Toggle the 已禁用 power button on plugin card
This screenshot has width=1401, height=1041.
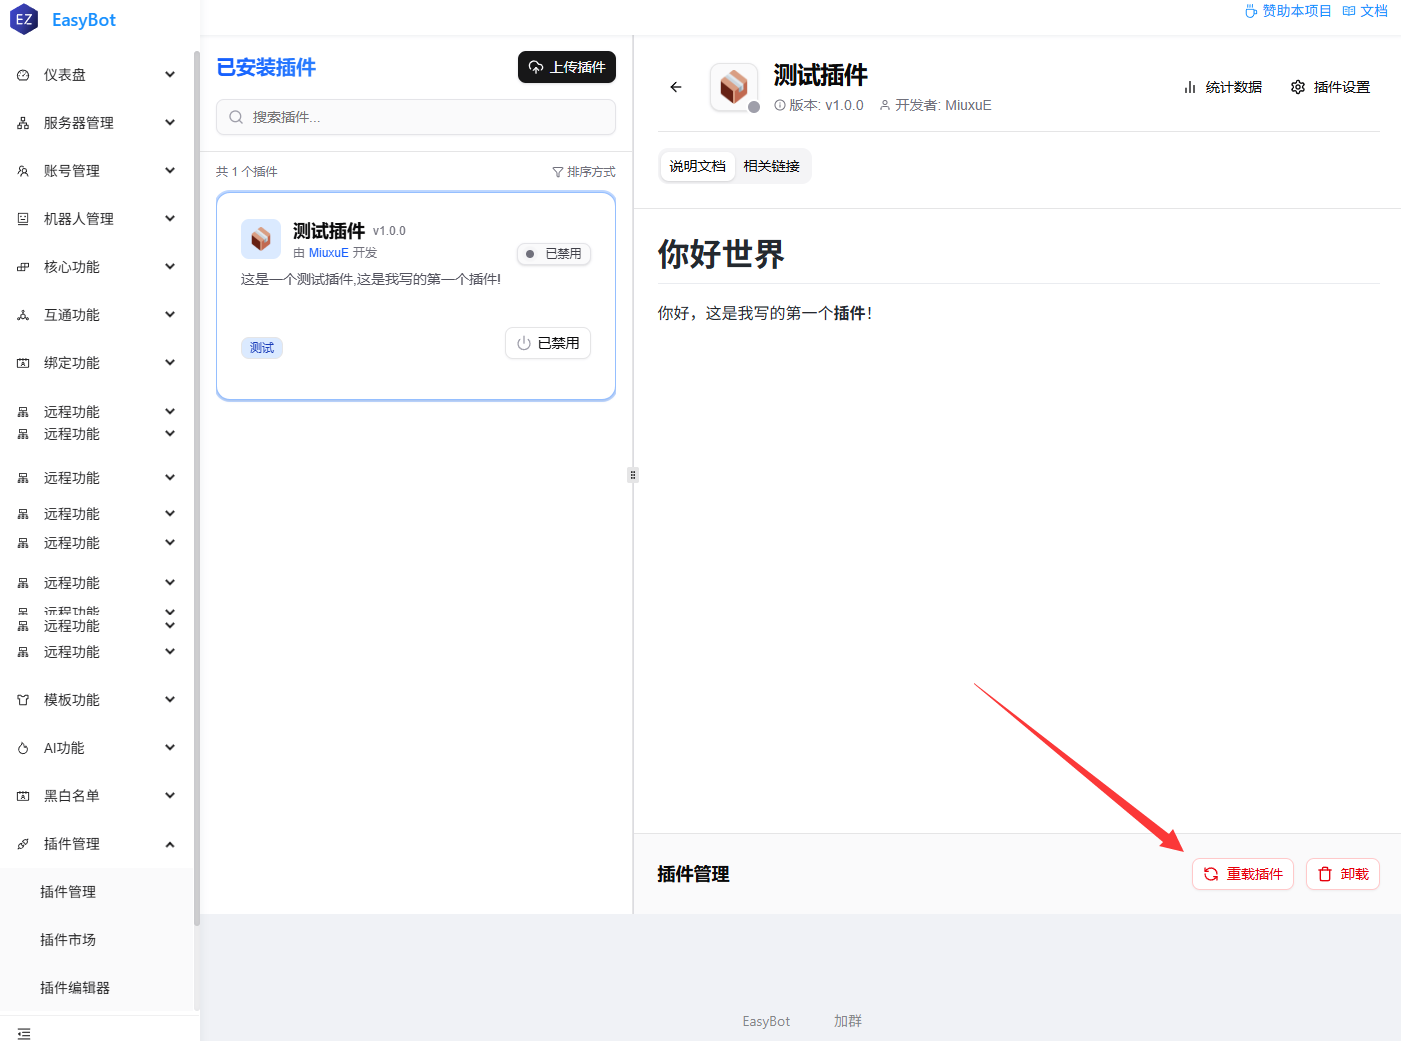pos(548,343)
